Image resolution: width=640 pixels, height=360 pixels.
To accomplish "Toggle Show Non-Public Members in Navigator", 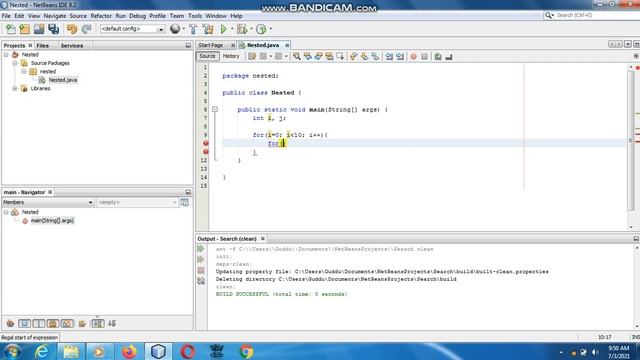I will click(x=53, y=324).
